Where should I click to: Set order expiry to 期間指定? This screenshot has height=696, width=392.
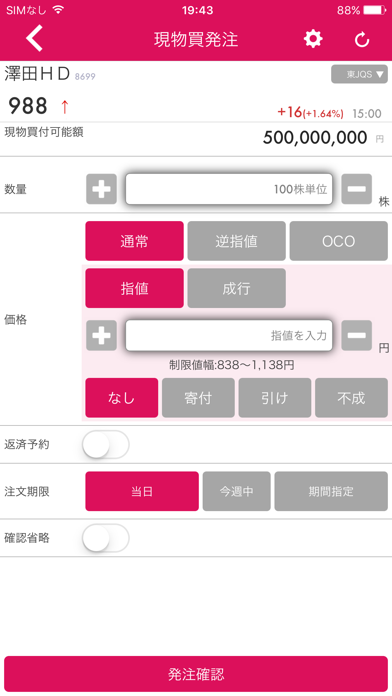point(331,491)
